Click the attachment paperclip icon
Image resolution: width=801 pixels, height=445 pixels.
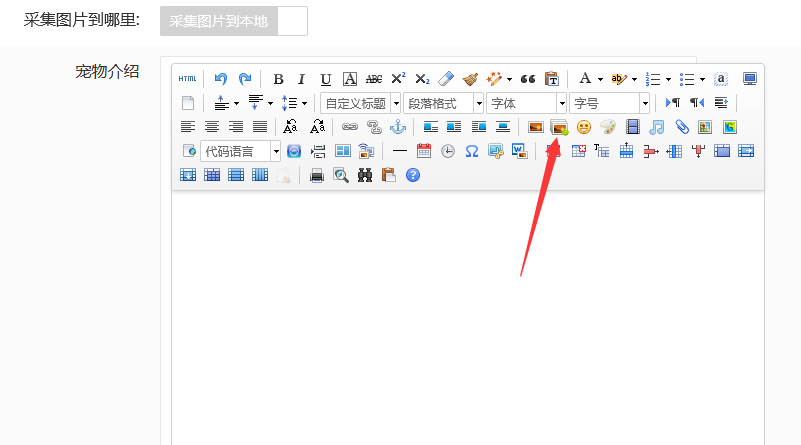tap(681, 127)
